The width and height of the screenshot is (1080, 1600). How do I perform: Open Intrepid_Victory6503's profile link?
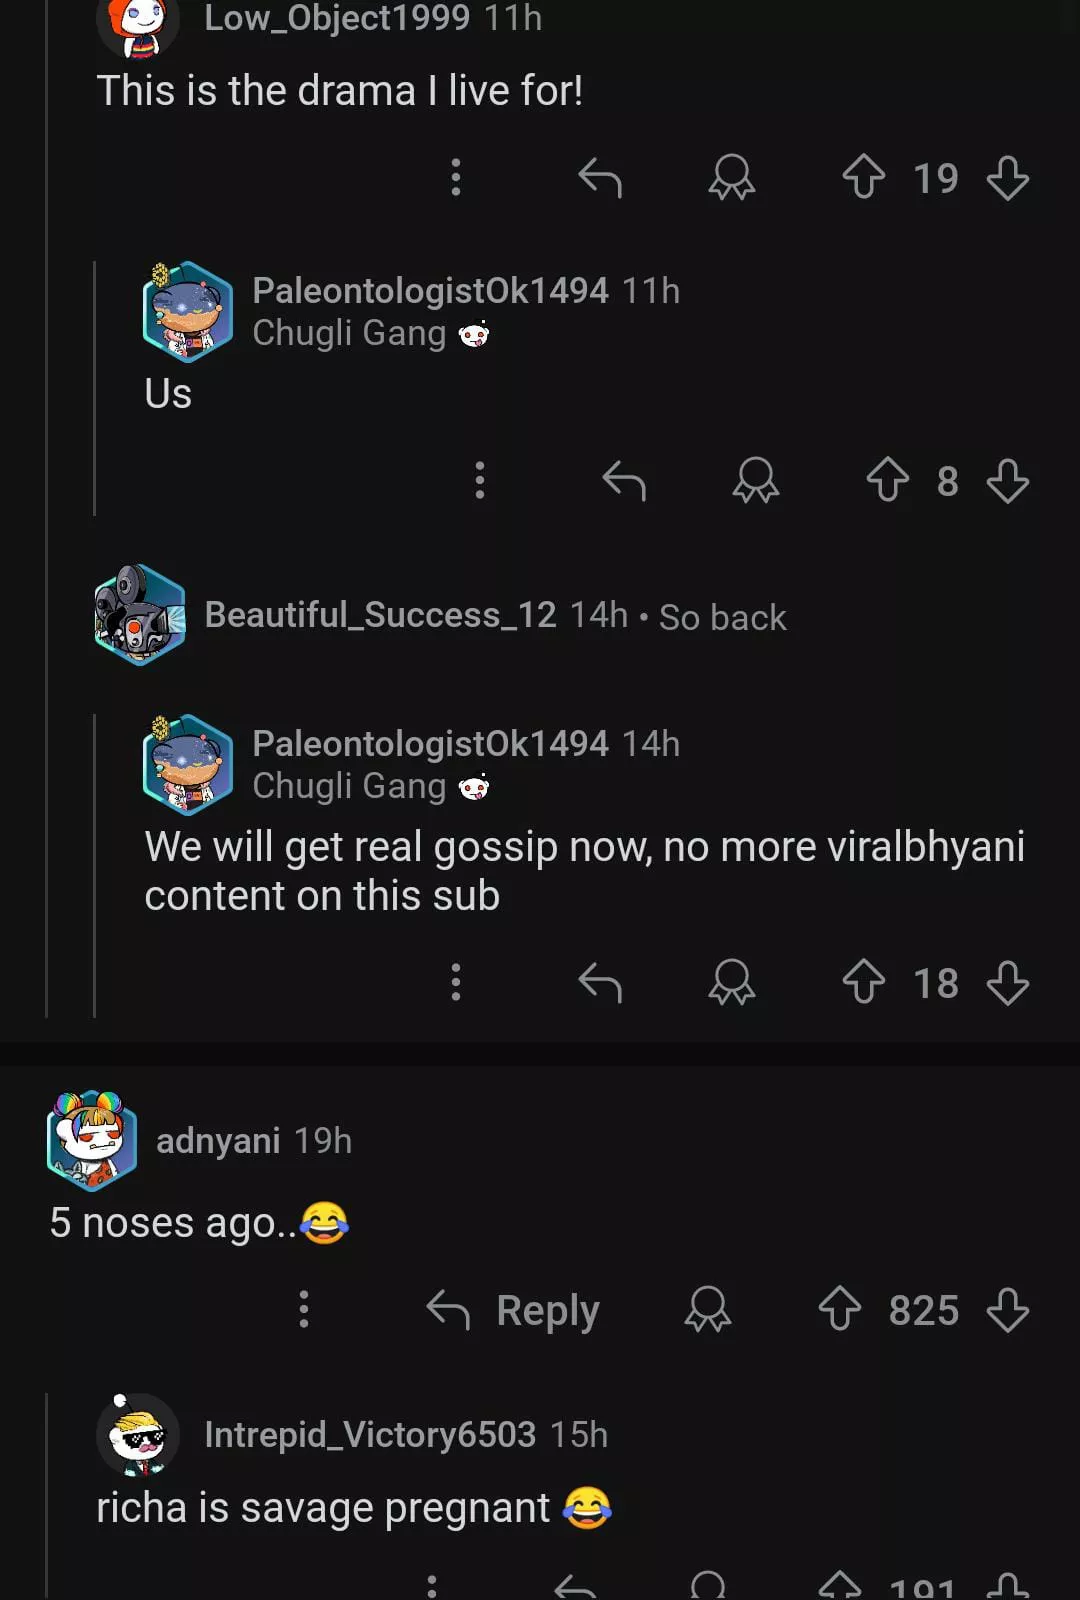tap(370, 1435)
